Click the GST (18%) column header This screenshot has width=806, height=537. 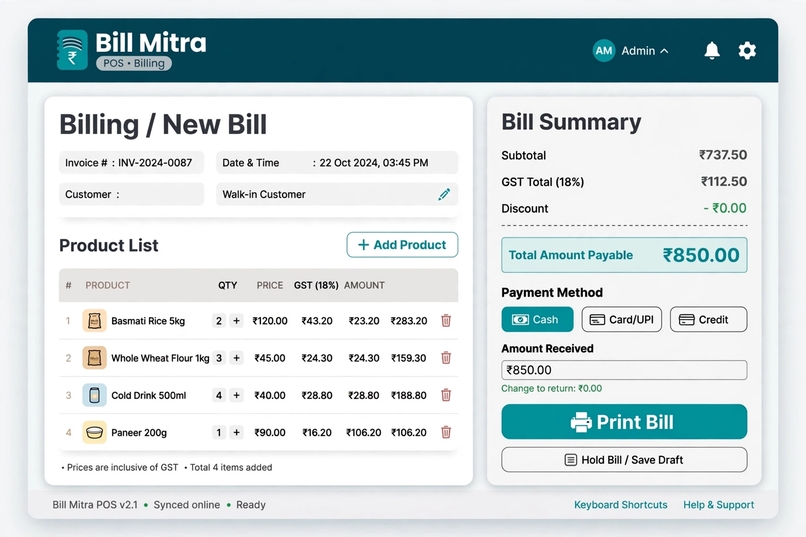point(316,285)
